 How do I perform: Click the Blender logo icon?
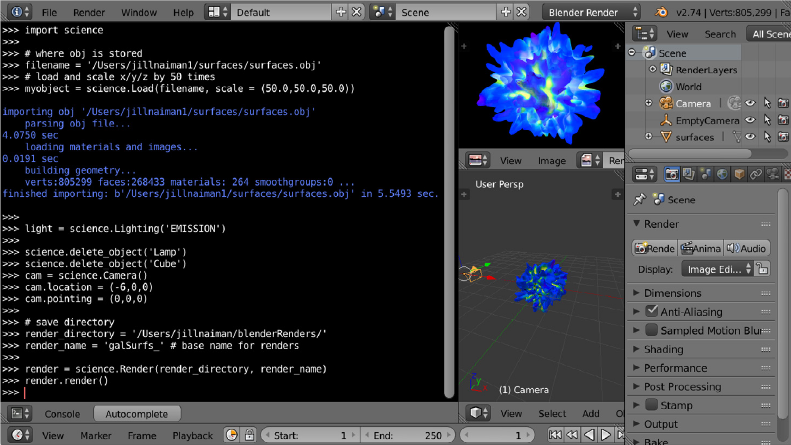point(661,12)
